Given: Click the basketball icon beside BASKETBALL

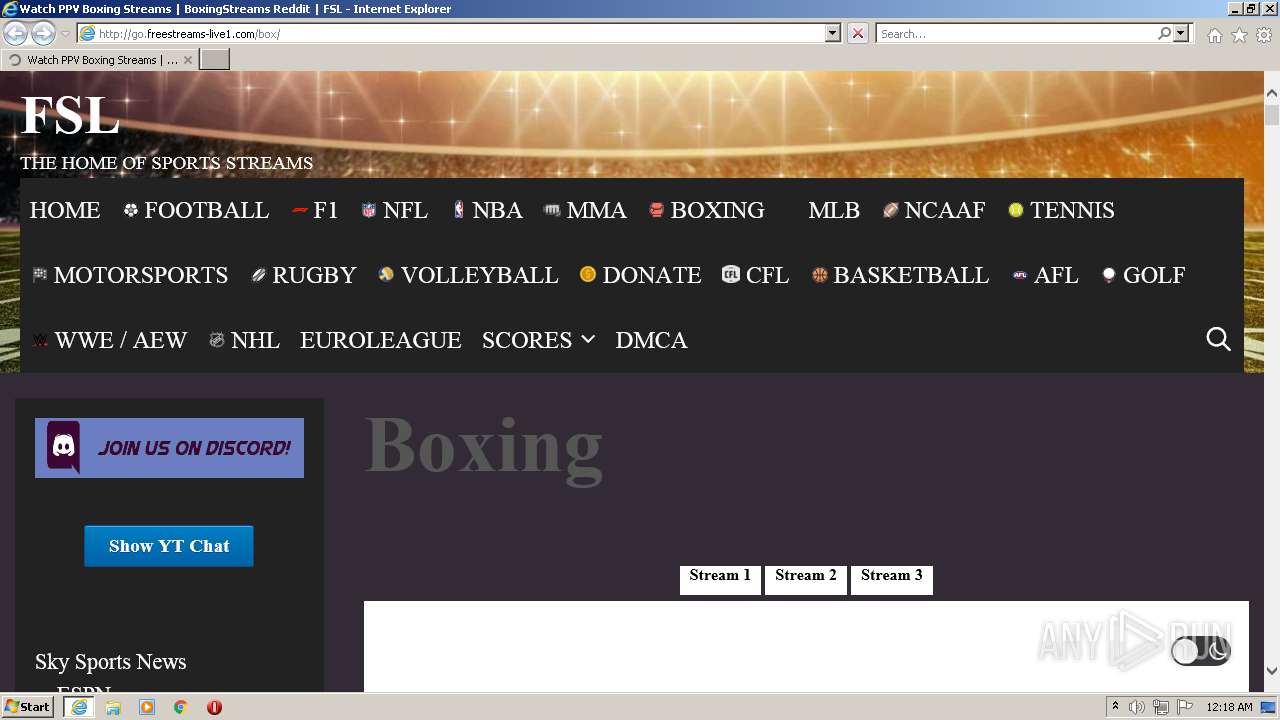Looking at the screenshot, I should (820, 275).
